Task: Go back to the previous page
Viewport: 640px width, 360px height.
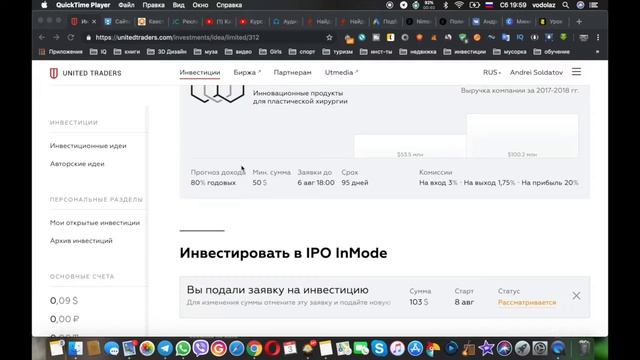Action: click(42, 37)
